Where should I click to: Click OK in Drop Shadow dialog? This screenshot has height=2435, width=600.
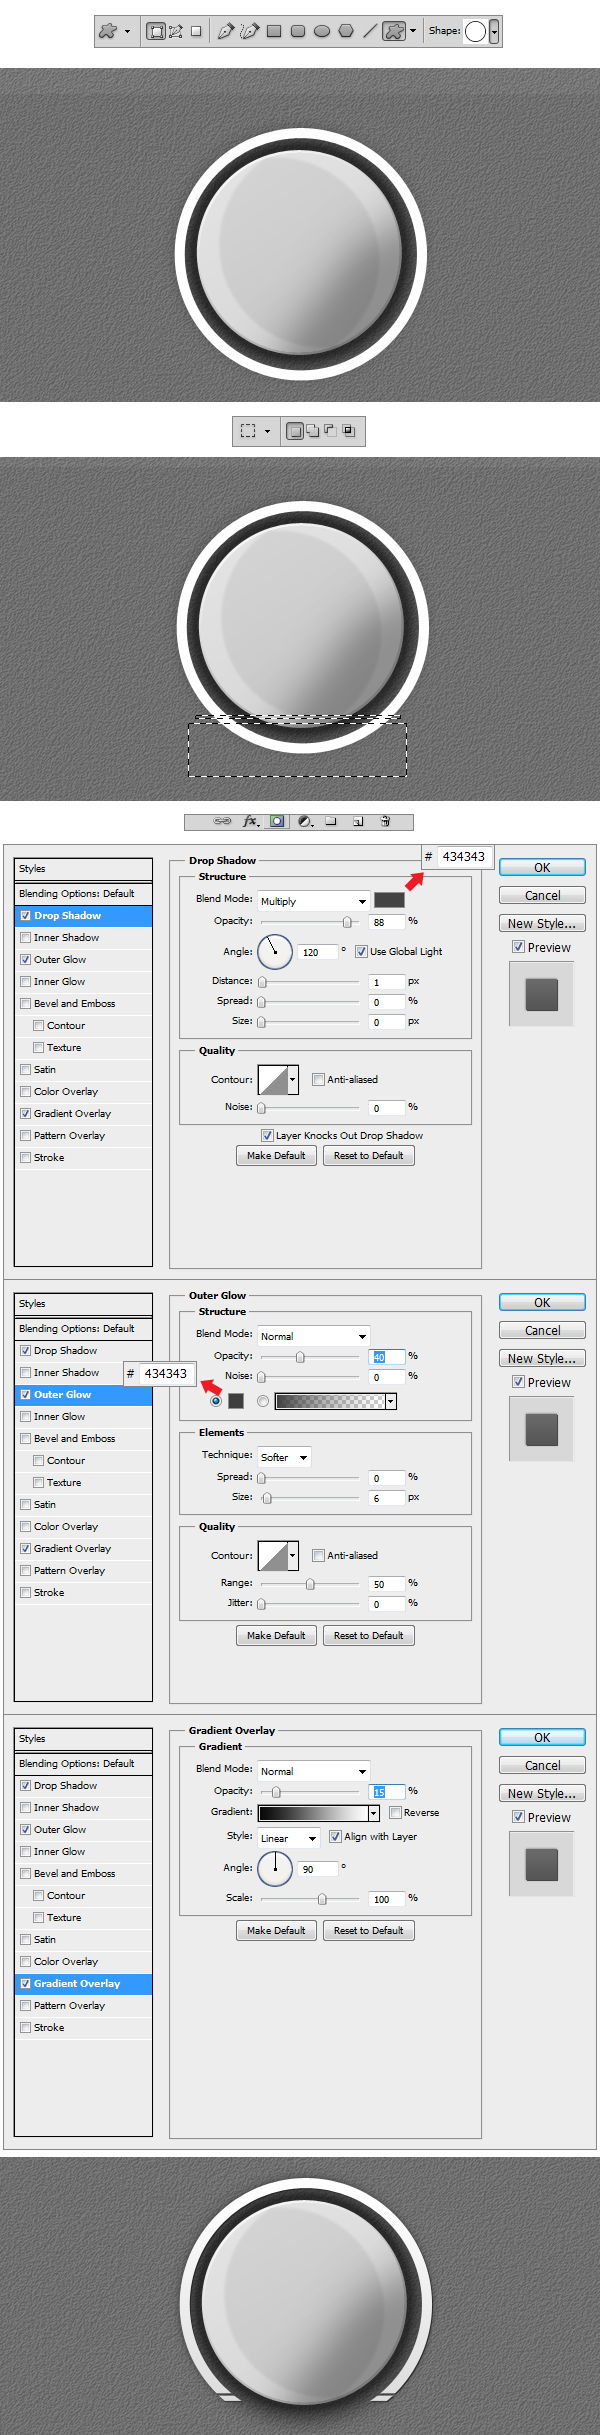(542, 868)
